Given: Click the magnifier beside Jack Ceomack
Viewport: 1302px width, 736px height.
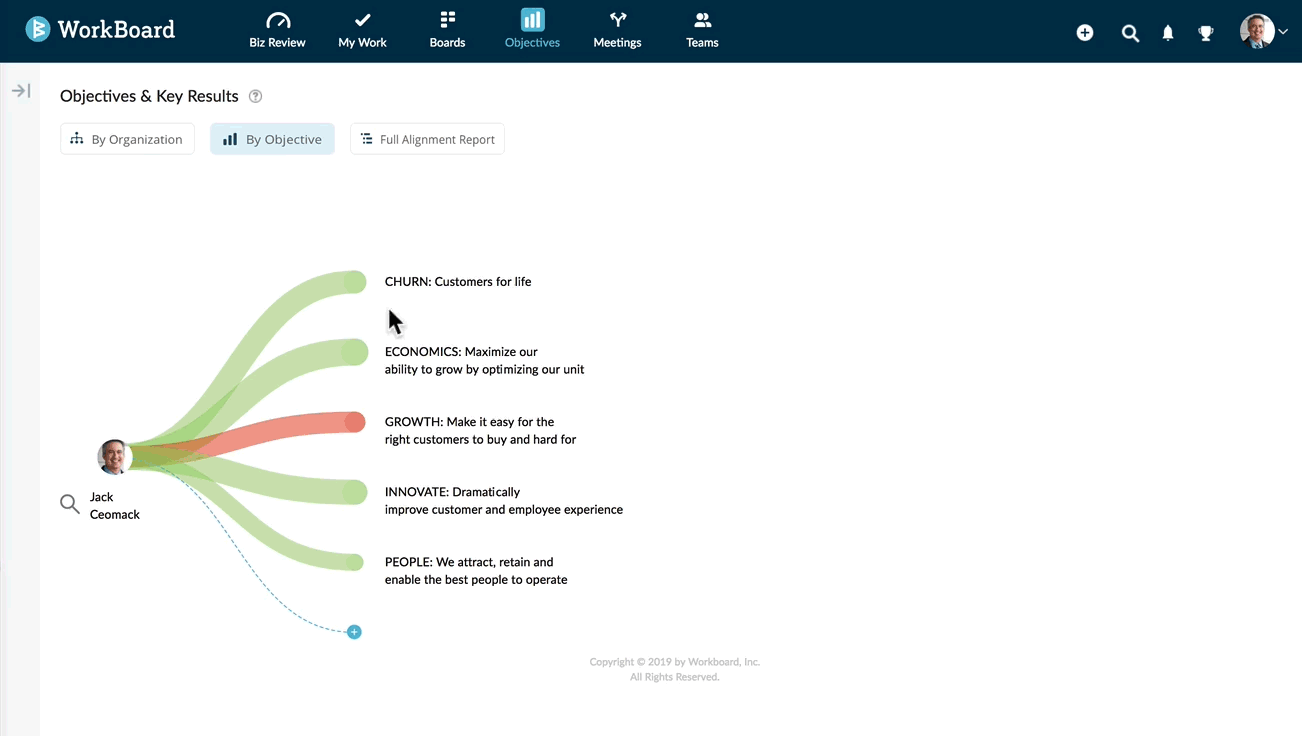Looking at the screenshot, I should tap(70, 504).
